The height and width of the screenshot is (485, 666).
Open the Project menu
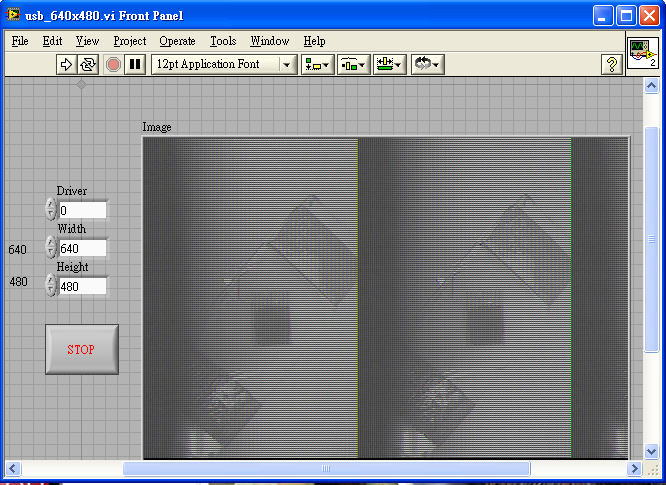130,41
